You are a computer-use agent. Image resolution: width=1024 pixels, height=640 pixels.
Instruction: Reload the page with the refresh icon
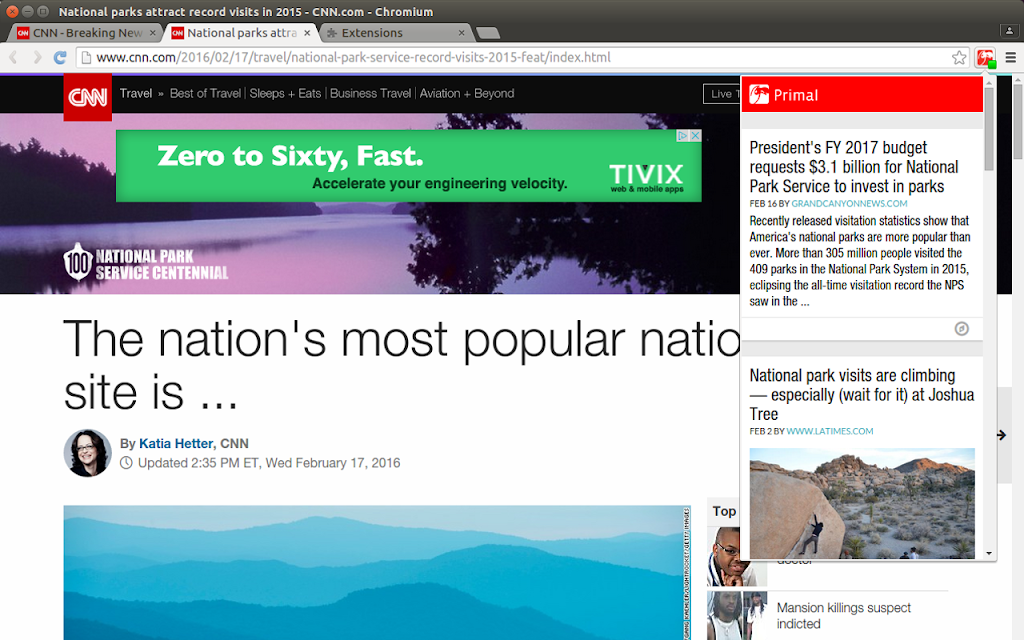click(60, 57)
